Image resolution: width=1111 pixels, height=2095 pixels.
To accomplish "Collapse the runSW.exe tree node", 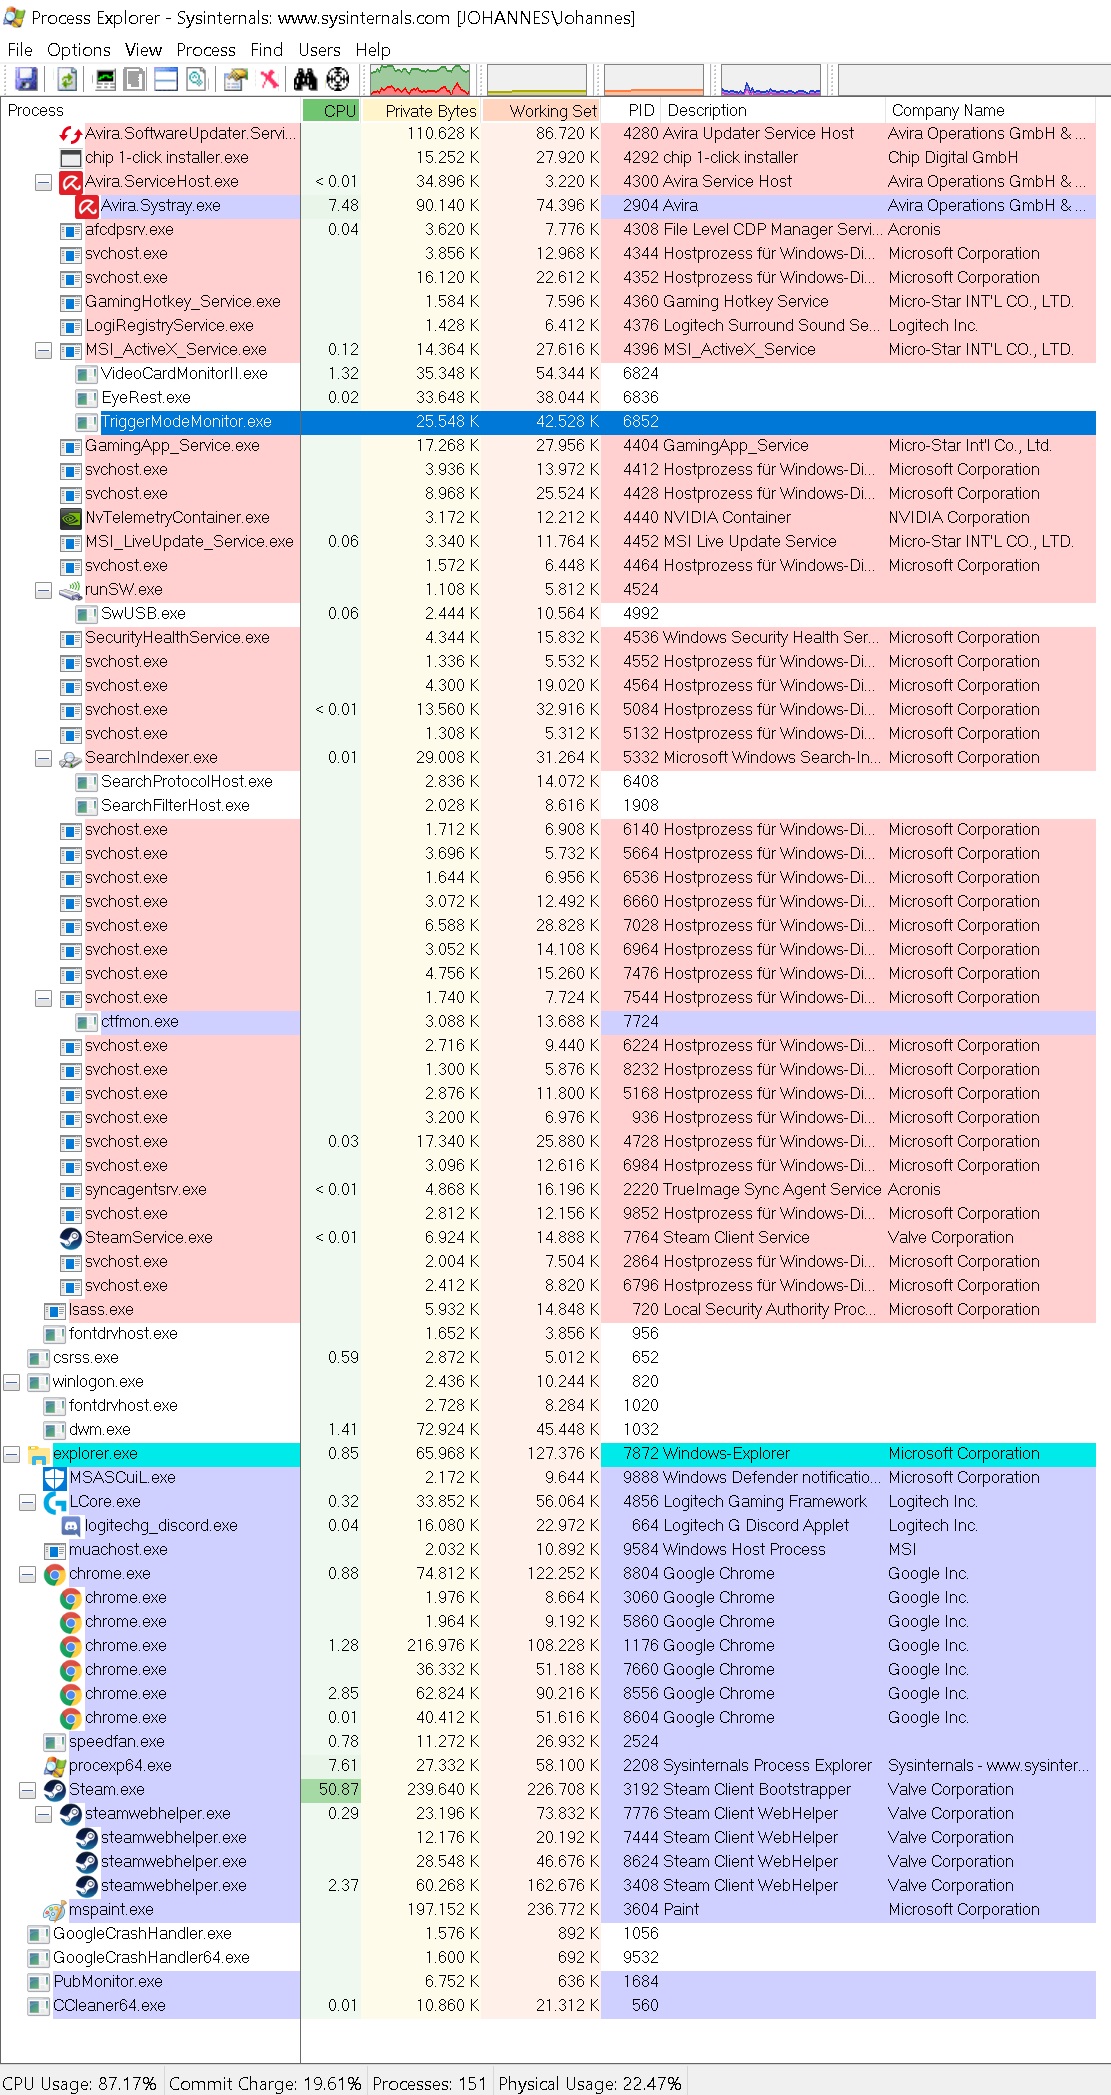I will 43,590.
